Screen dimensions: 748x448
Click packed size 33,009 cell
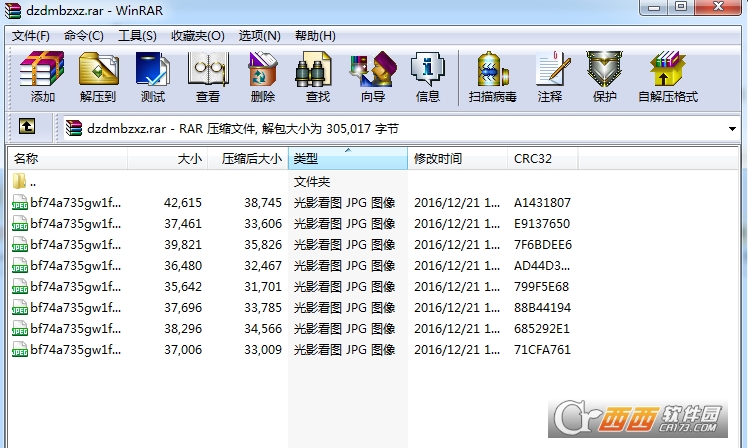tap(263, 350)
